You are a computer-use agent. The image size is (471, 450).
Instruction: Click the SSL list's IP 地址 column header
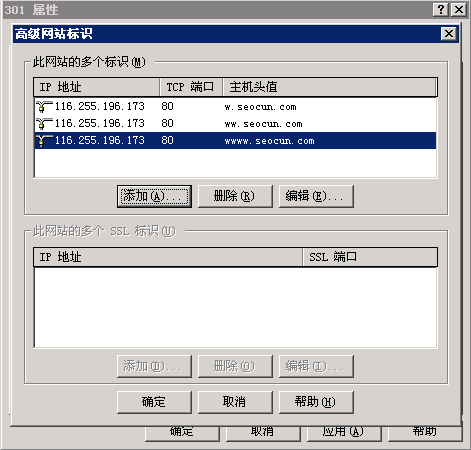tap(168, 257)
